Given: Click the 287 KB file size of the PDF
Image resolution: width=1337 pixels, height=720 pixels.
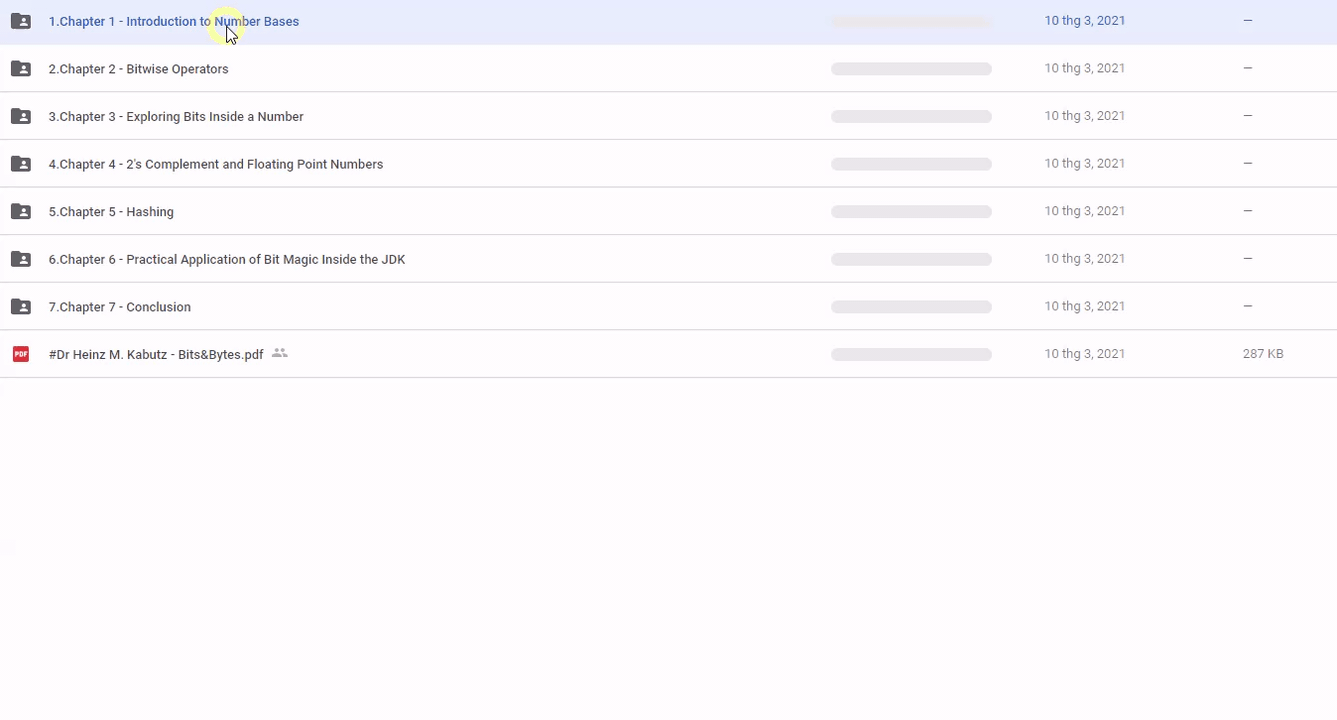Looking at the screenshot, I should [1262, 354].
